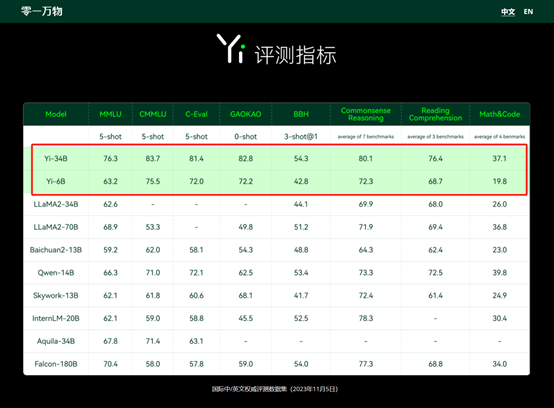The height and width of the screenshot is (408, 554).
Task: Click Yi-34B's CMMLU score 83.7
Action: (153, 159)
